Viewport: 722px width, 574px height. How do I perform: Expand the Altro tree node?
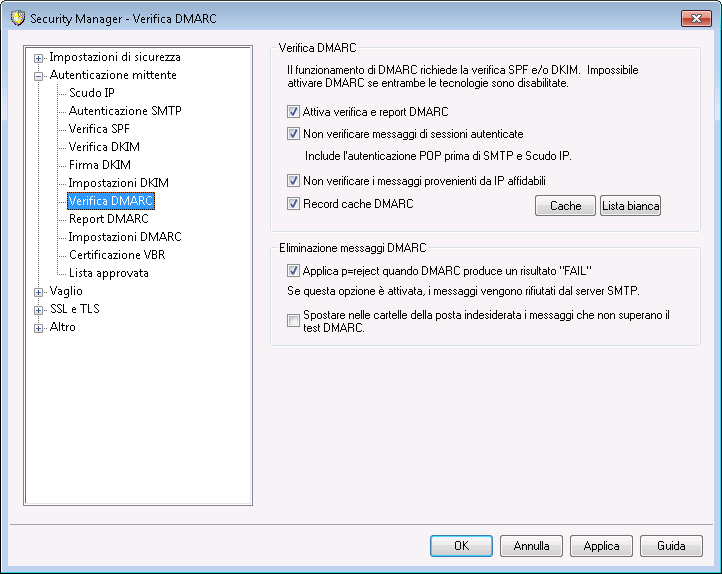(x=39, y=328)
